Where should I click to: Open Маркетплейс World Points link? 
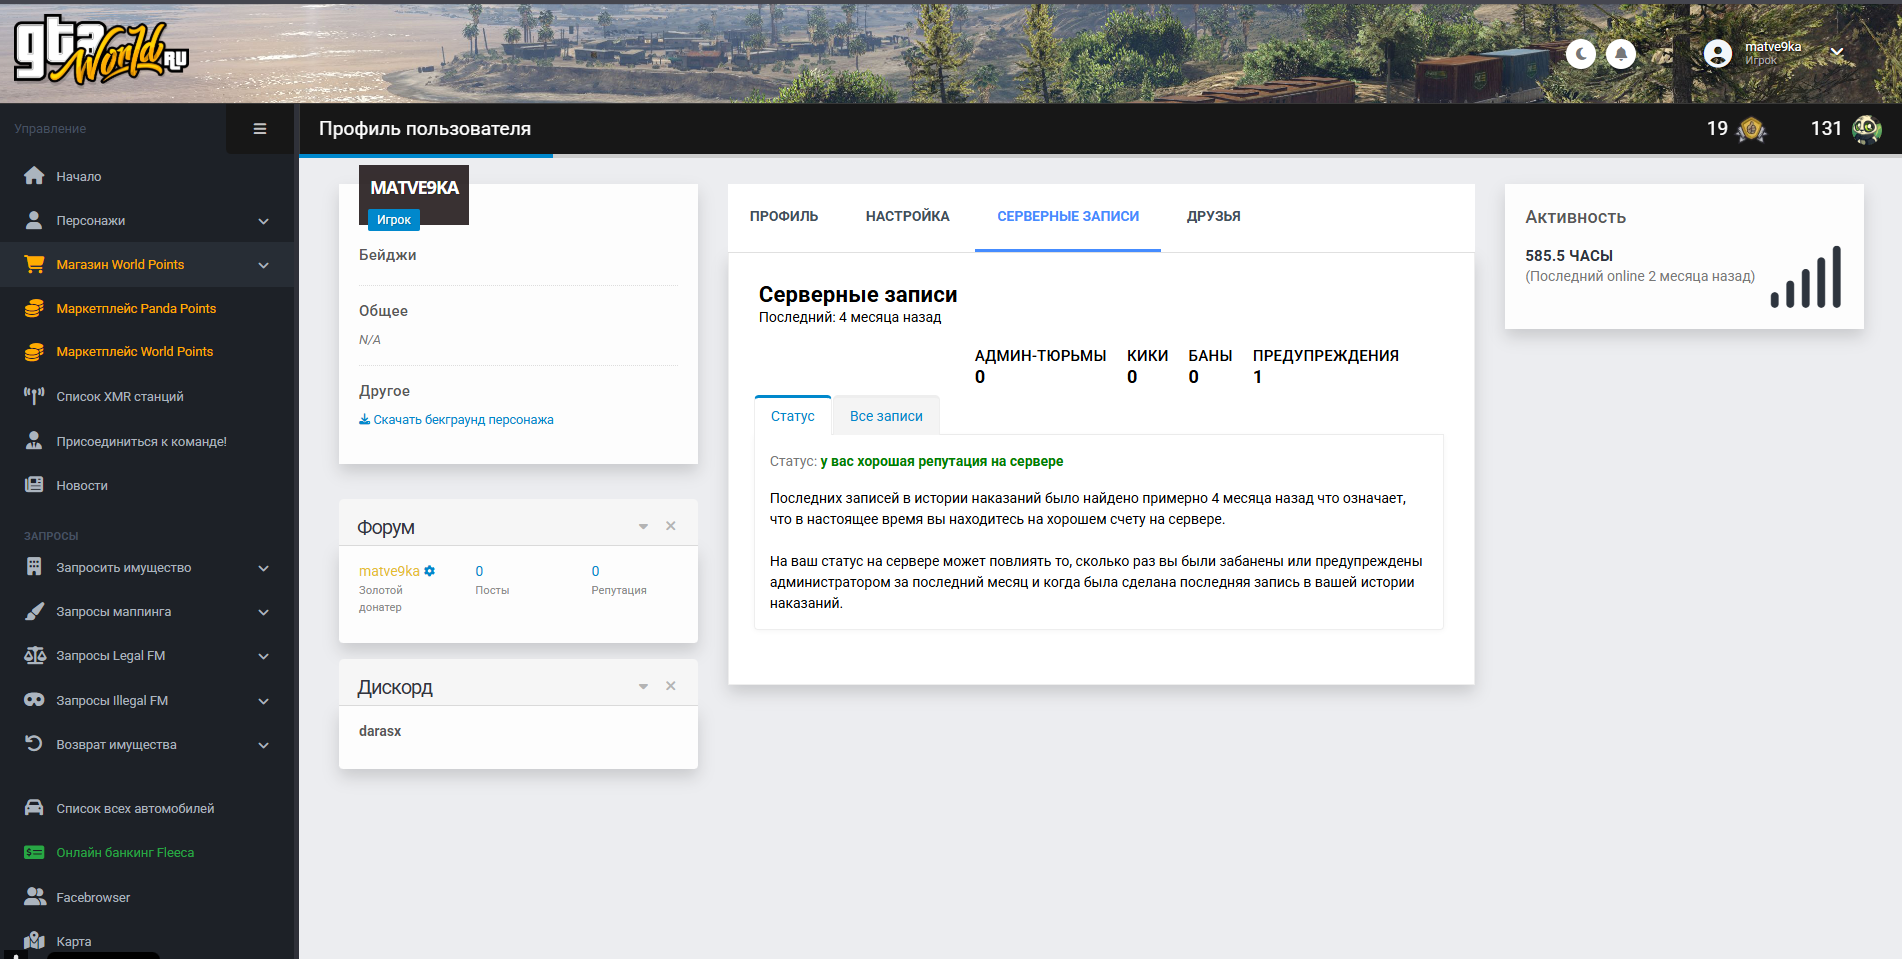pyautogui.click(x=135, y=352)
